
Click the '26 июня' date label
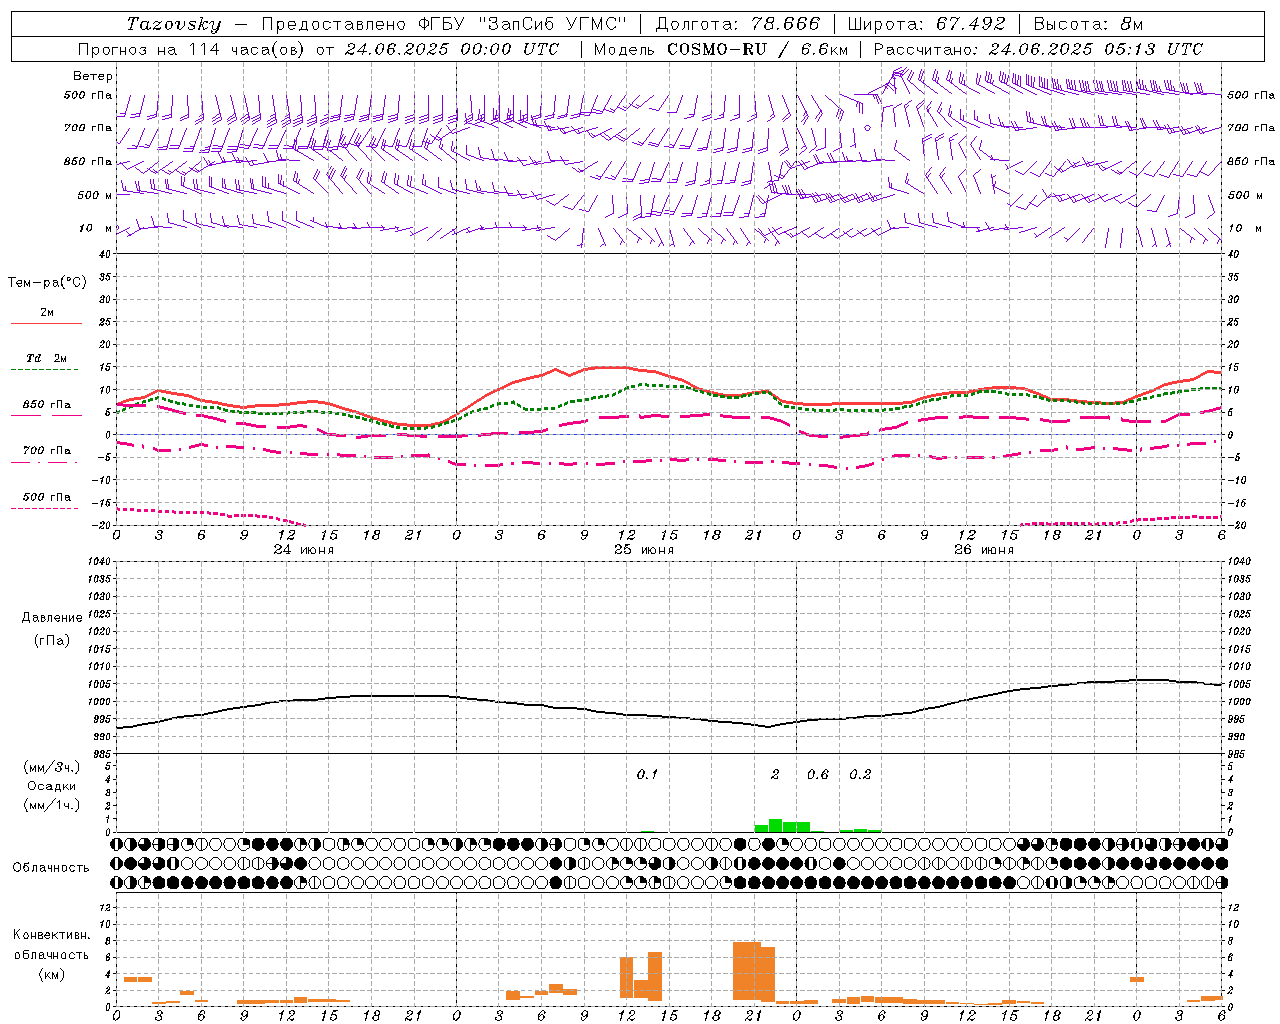pyautogui.click(x=984, y=550)
